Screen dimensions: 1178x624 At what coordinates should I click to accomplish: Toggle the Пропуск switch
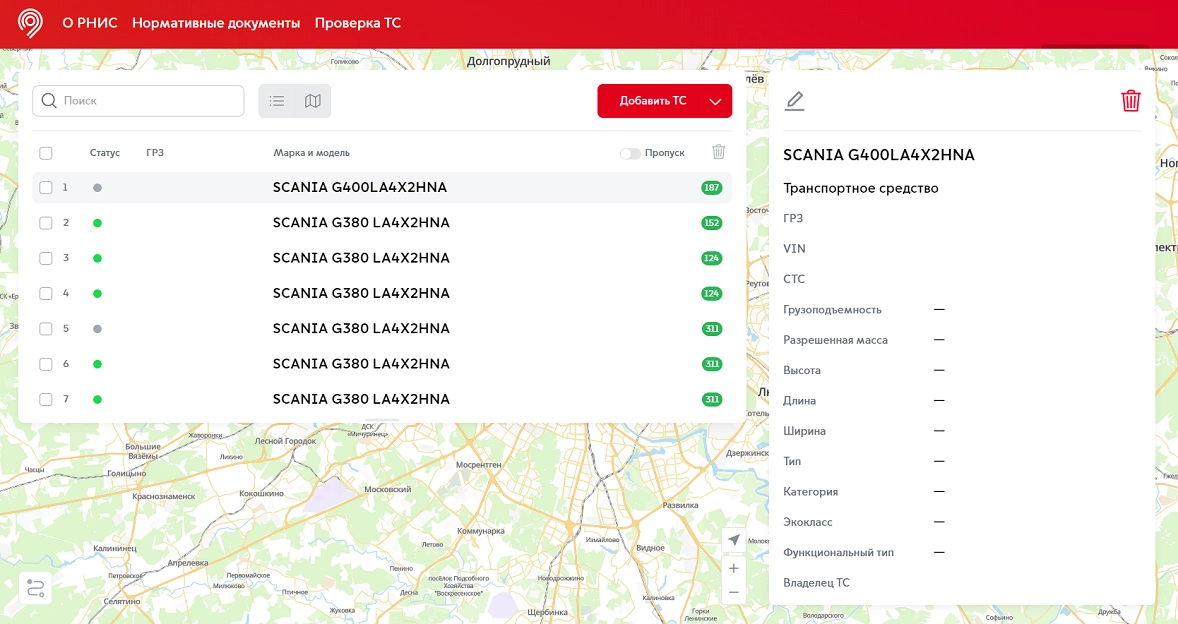pos(630,153)
